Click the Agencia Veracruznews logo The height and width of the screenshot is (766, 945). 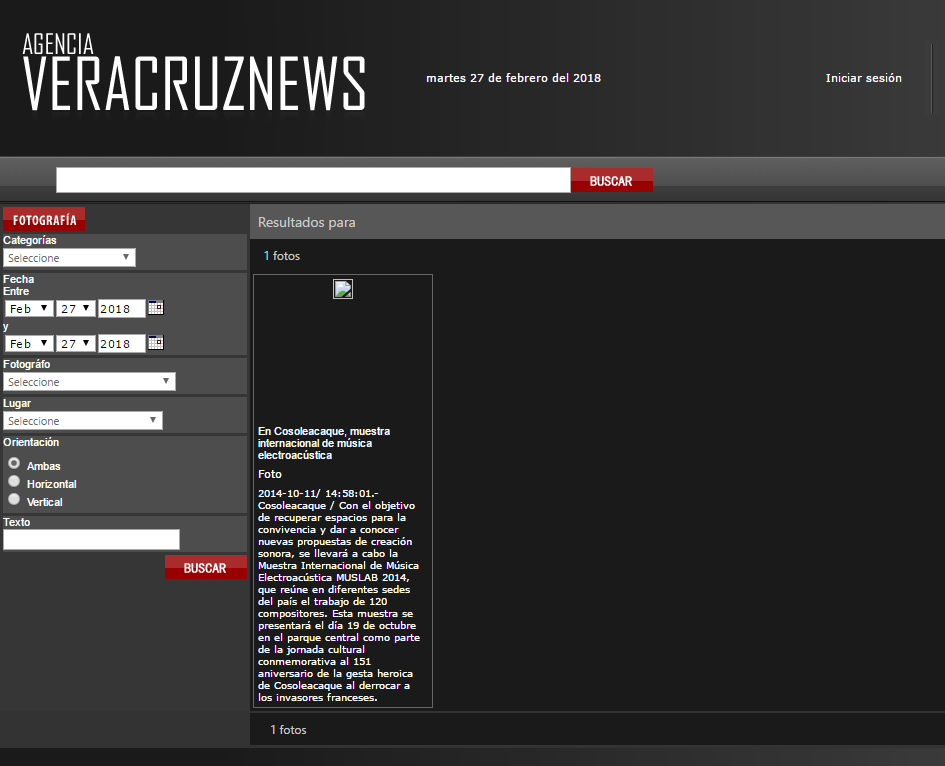click(x=194, y=74)
